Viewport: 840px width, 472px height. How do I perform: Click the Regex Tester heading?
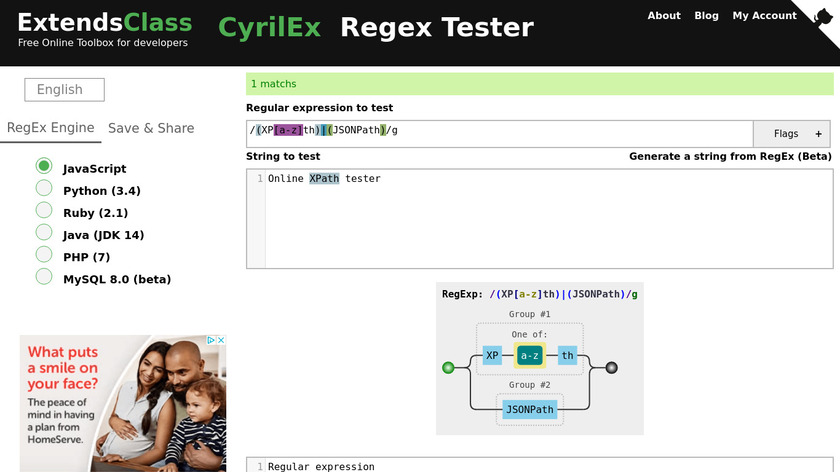(437, 27)
